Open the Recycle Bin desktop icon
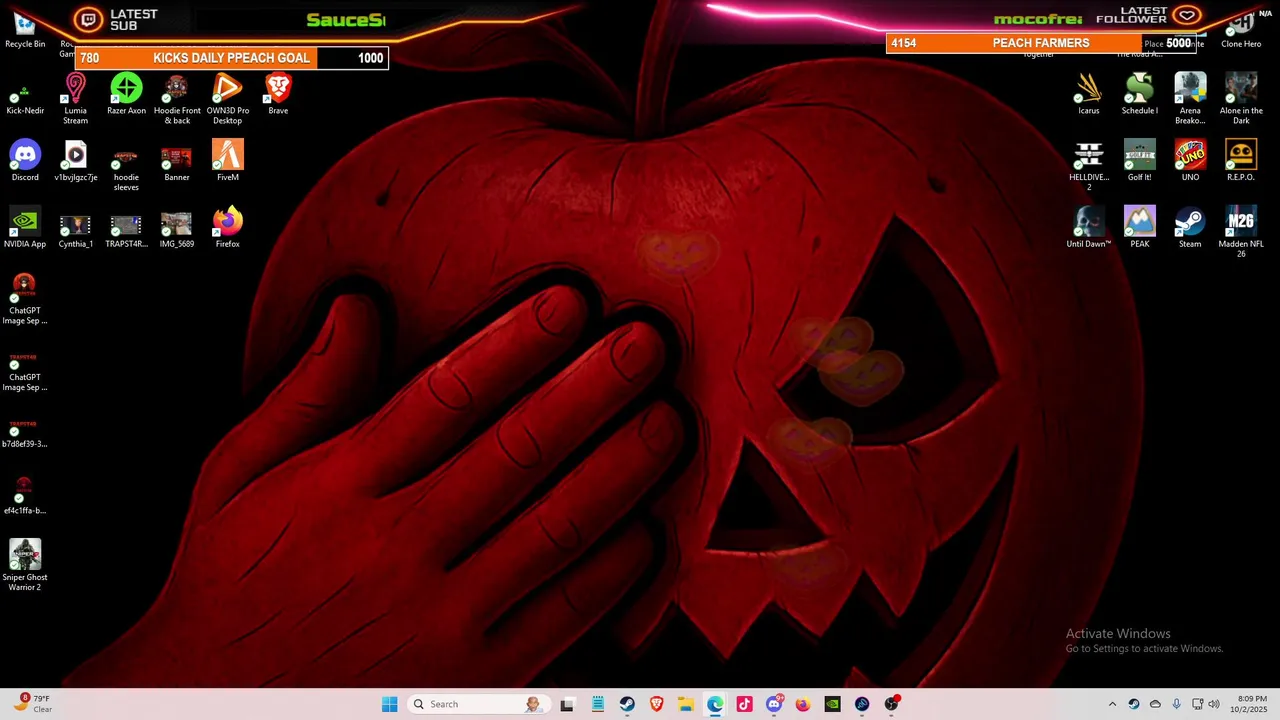Screen dimensions: 1280x720 25,30
